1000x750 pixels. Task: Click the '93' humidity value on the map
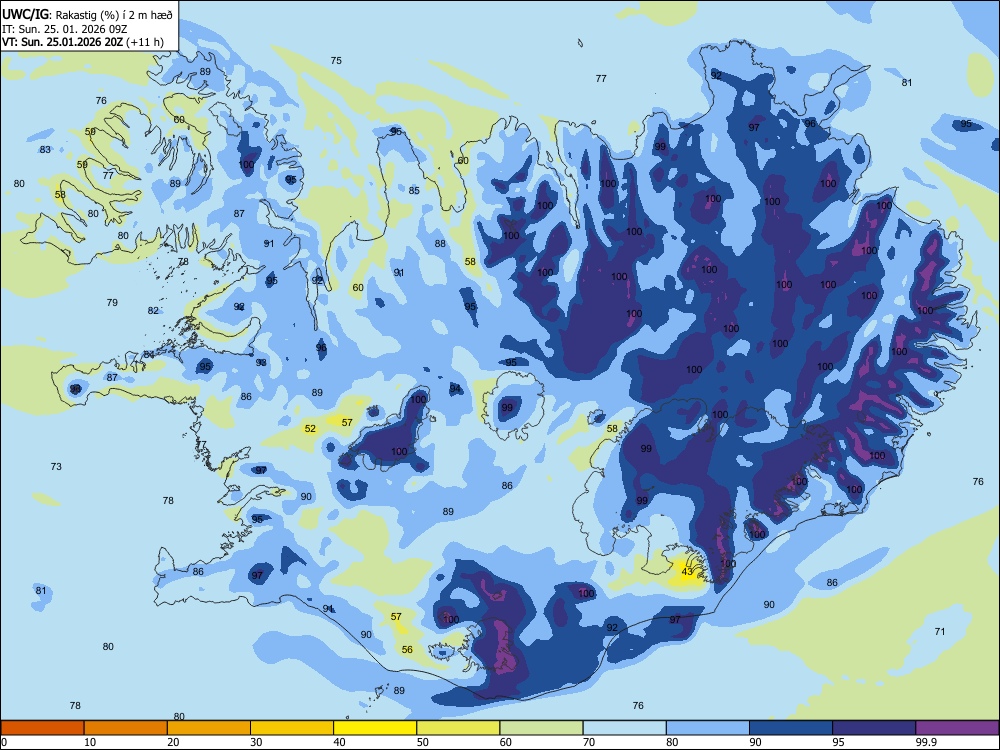pos(261,362)
